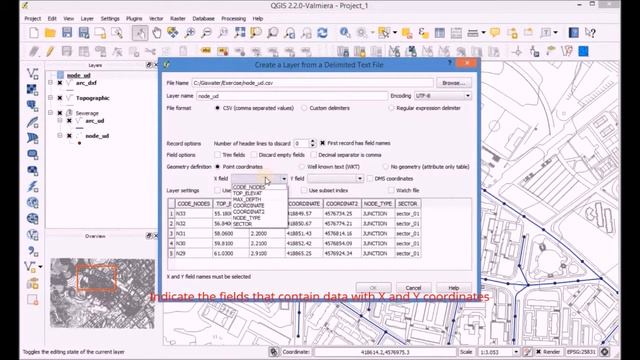
Task: Click the coordinate toggle icon in status bar
Action: [273, 351]
